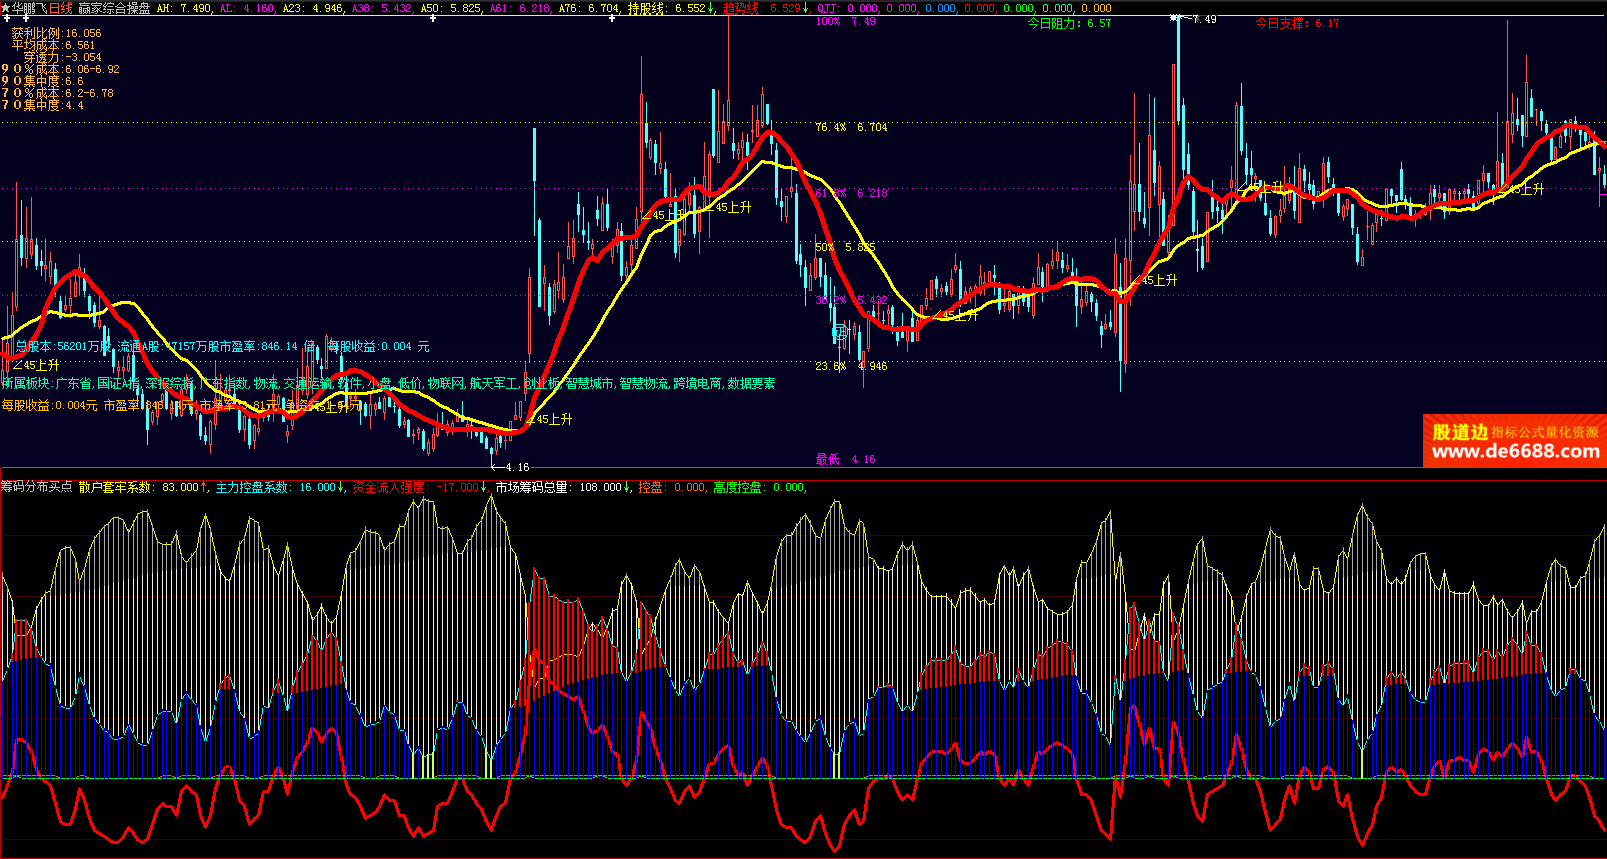
Task: Click the star icon before 华鹏飞
Action: [6, 8]
